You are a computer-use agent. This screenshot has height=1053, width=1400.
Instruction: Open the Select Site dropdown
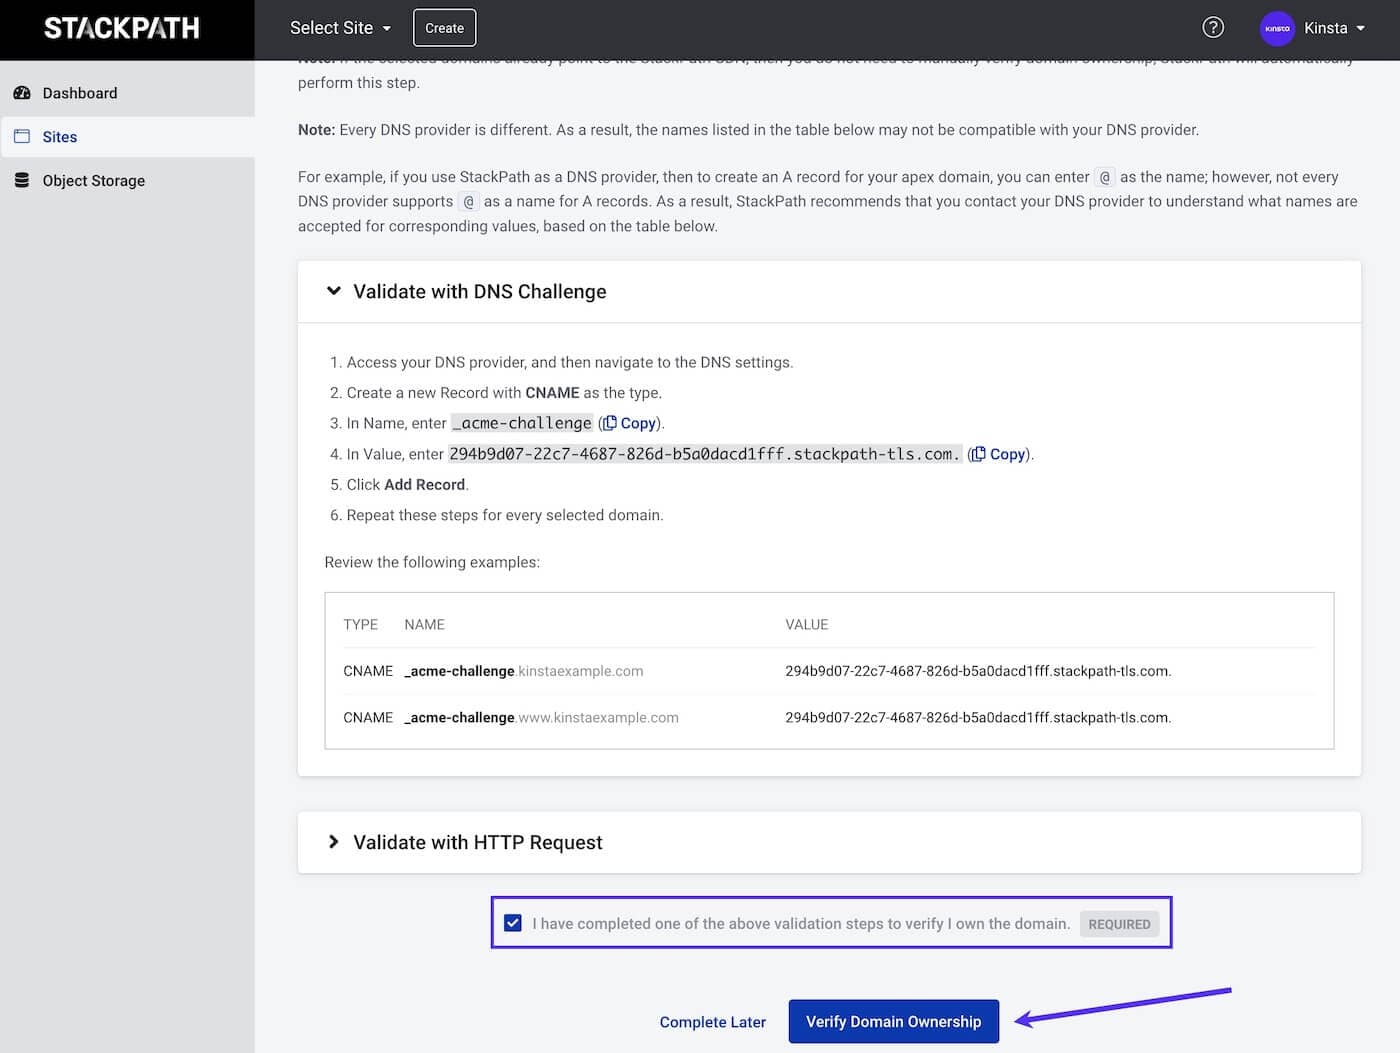pos(340,27)
